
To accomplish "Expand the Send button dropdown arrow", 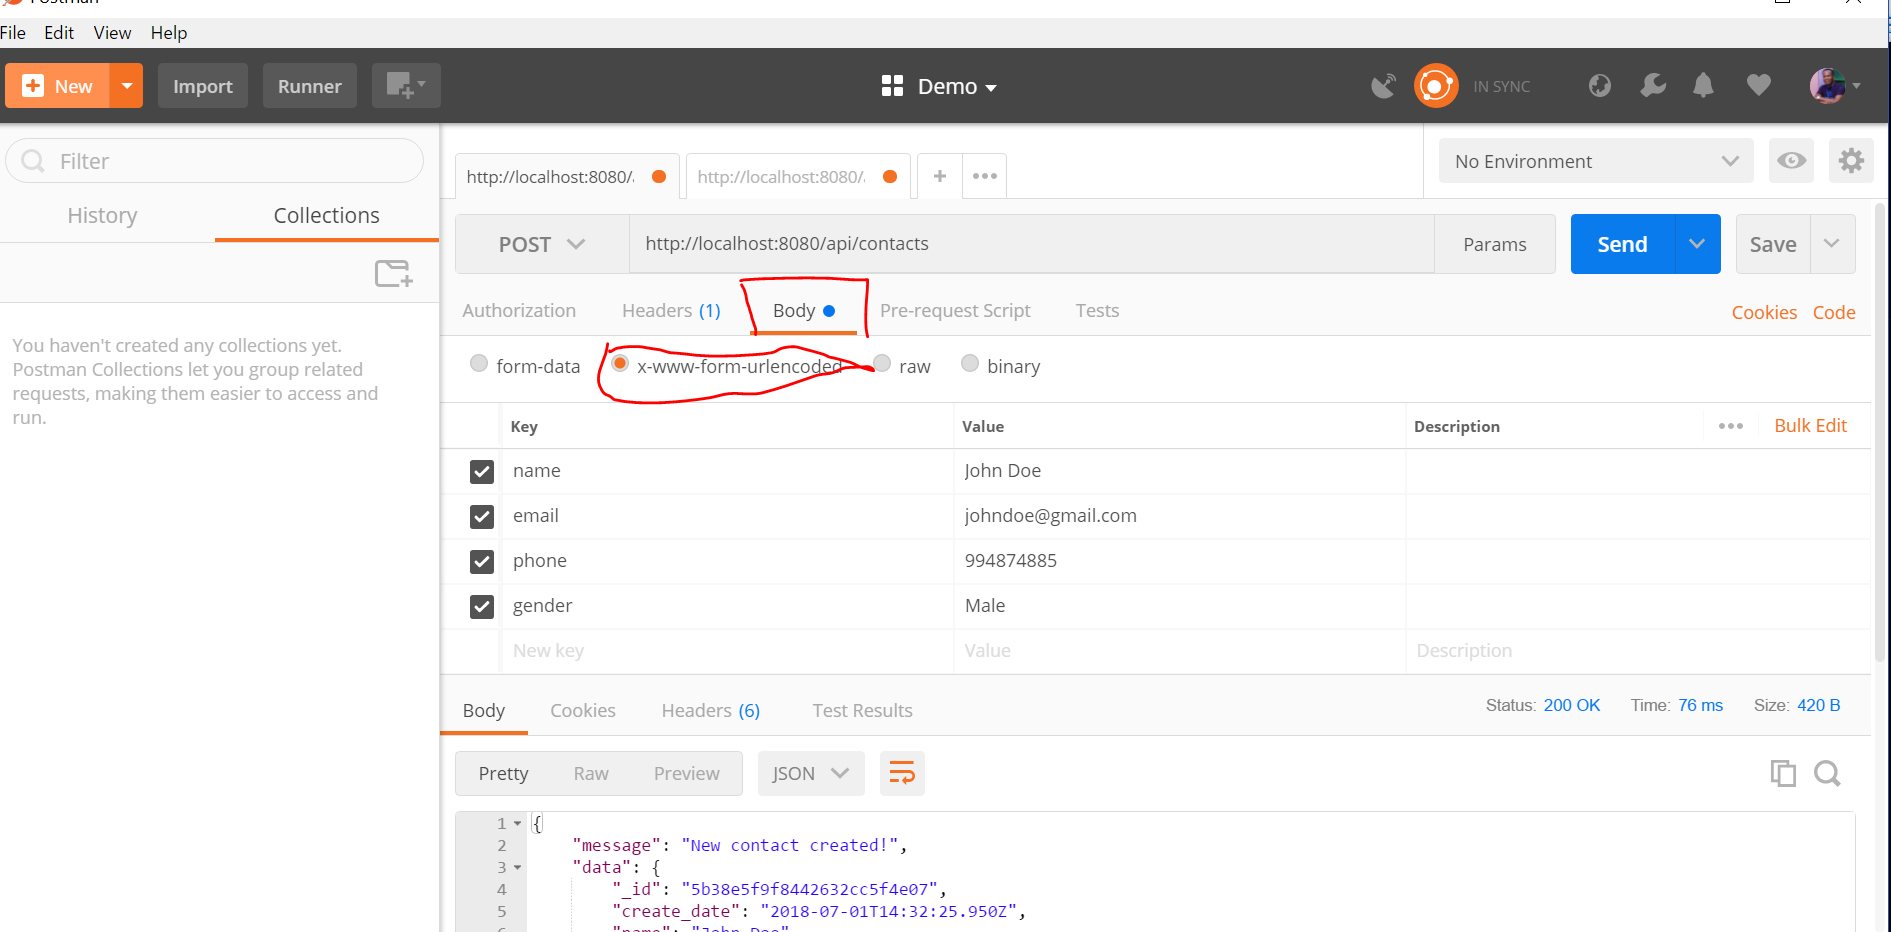I will click(1697, 244).
